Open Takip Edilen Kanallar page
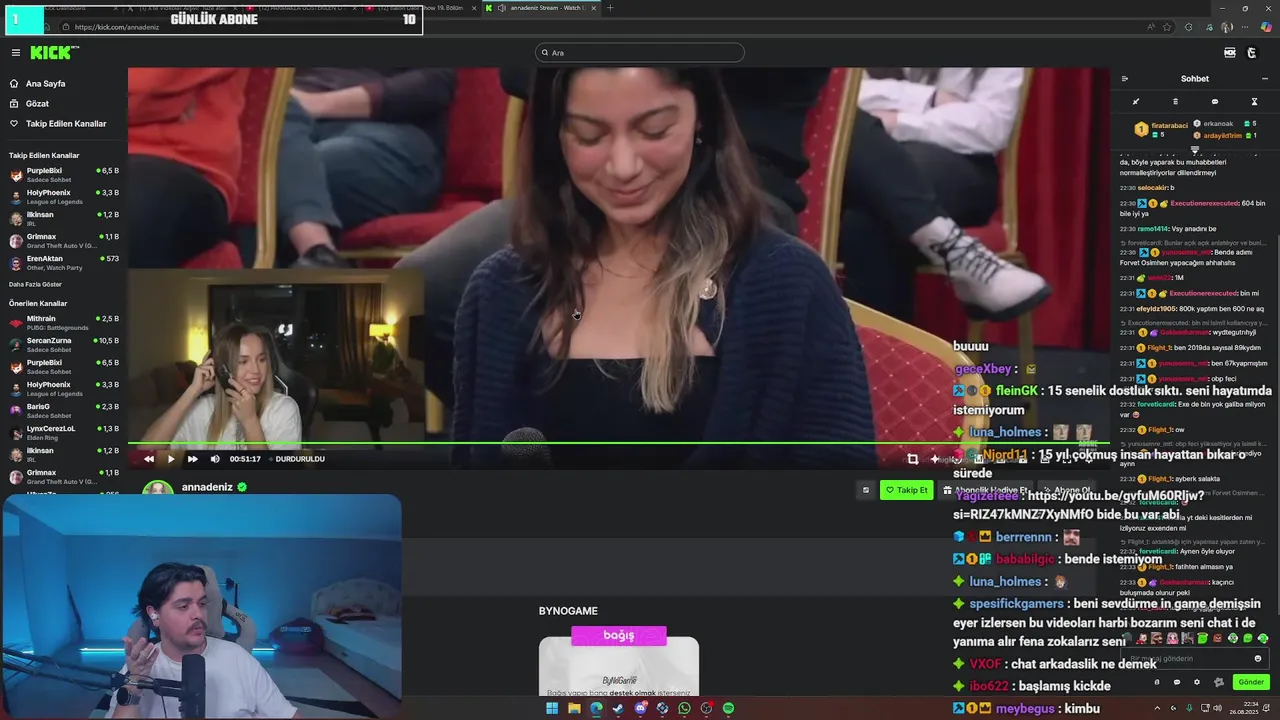The image size is (1280, 720). pyautogui.click(x=66, y=124)
